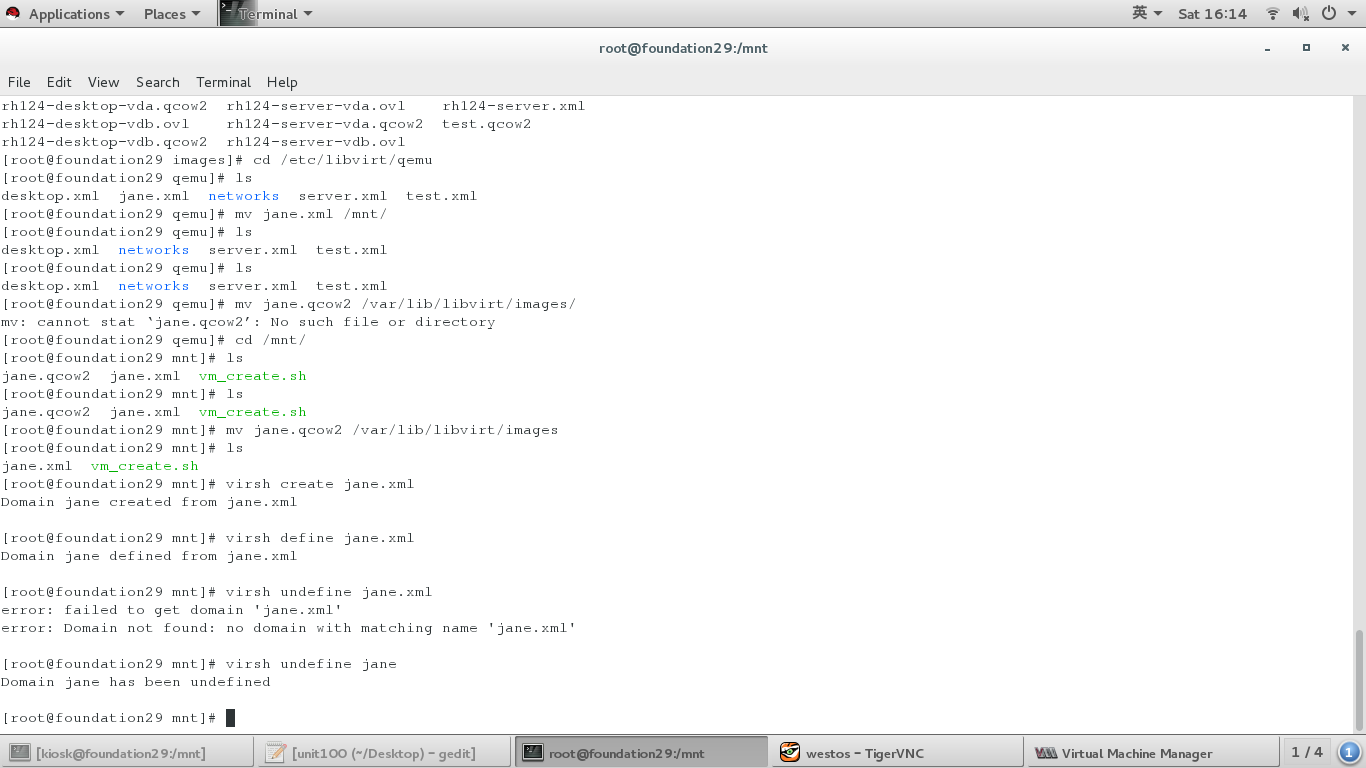Minimize the terminal window
The image size is (1366, 768).
[x=1268, y=48]
